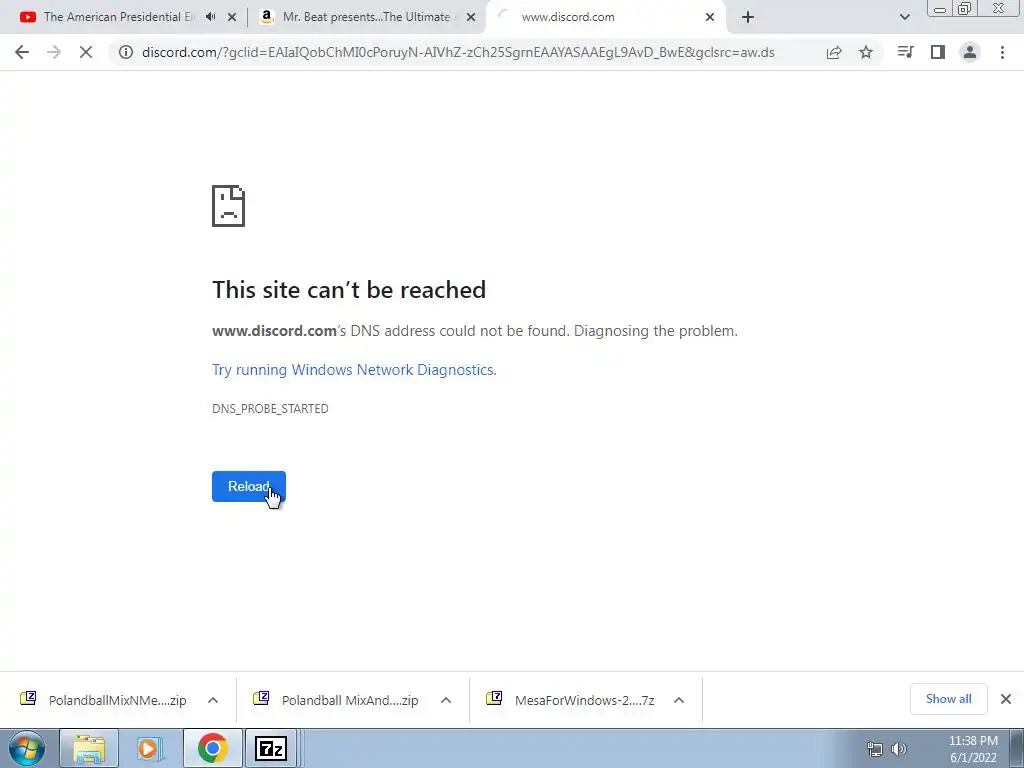1024x768 pixels.
Task: Click the discord.com URL address bar
Action: point(458,52)
